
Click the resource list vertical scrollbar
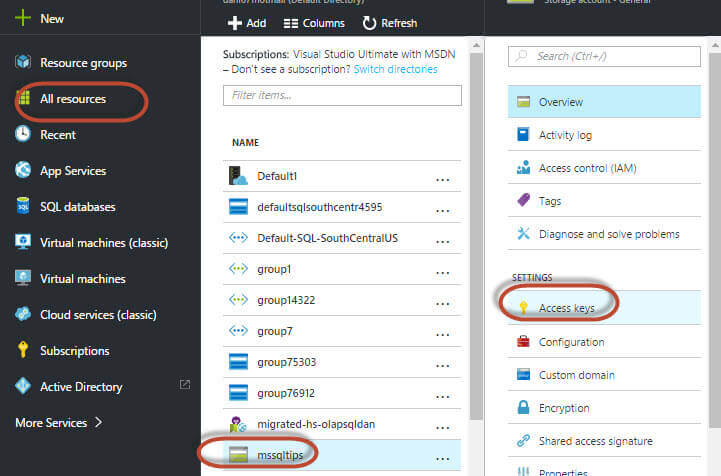[x=476, y=235]
